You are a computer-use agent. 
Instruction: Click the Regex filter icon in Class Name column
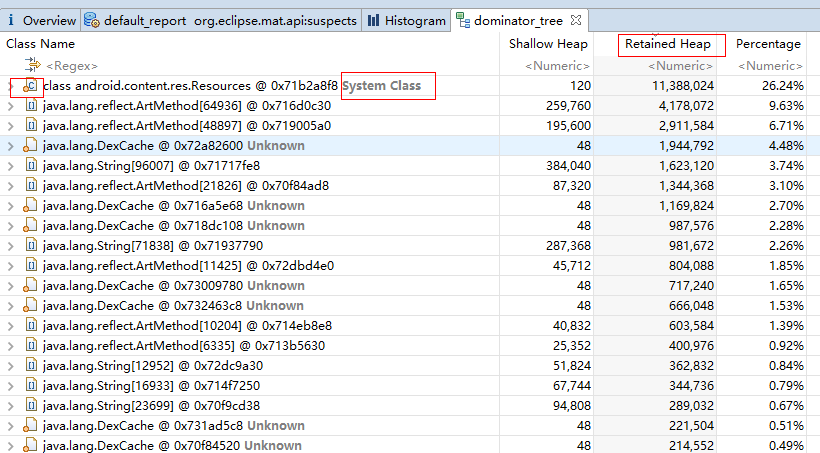point(31,65)
